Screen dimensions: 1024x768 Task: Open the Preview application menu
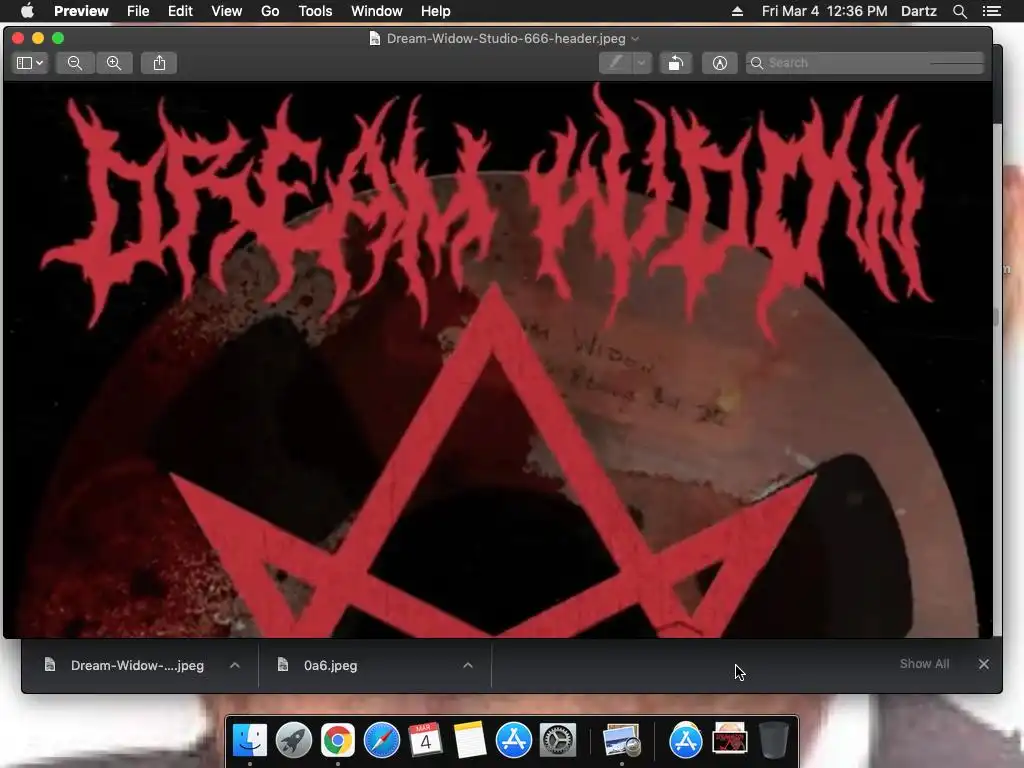click(81, 11)
